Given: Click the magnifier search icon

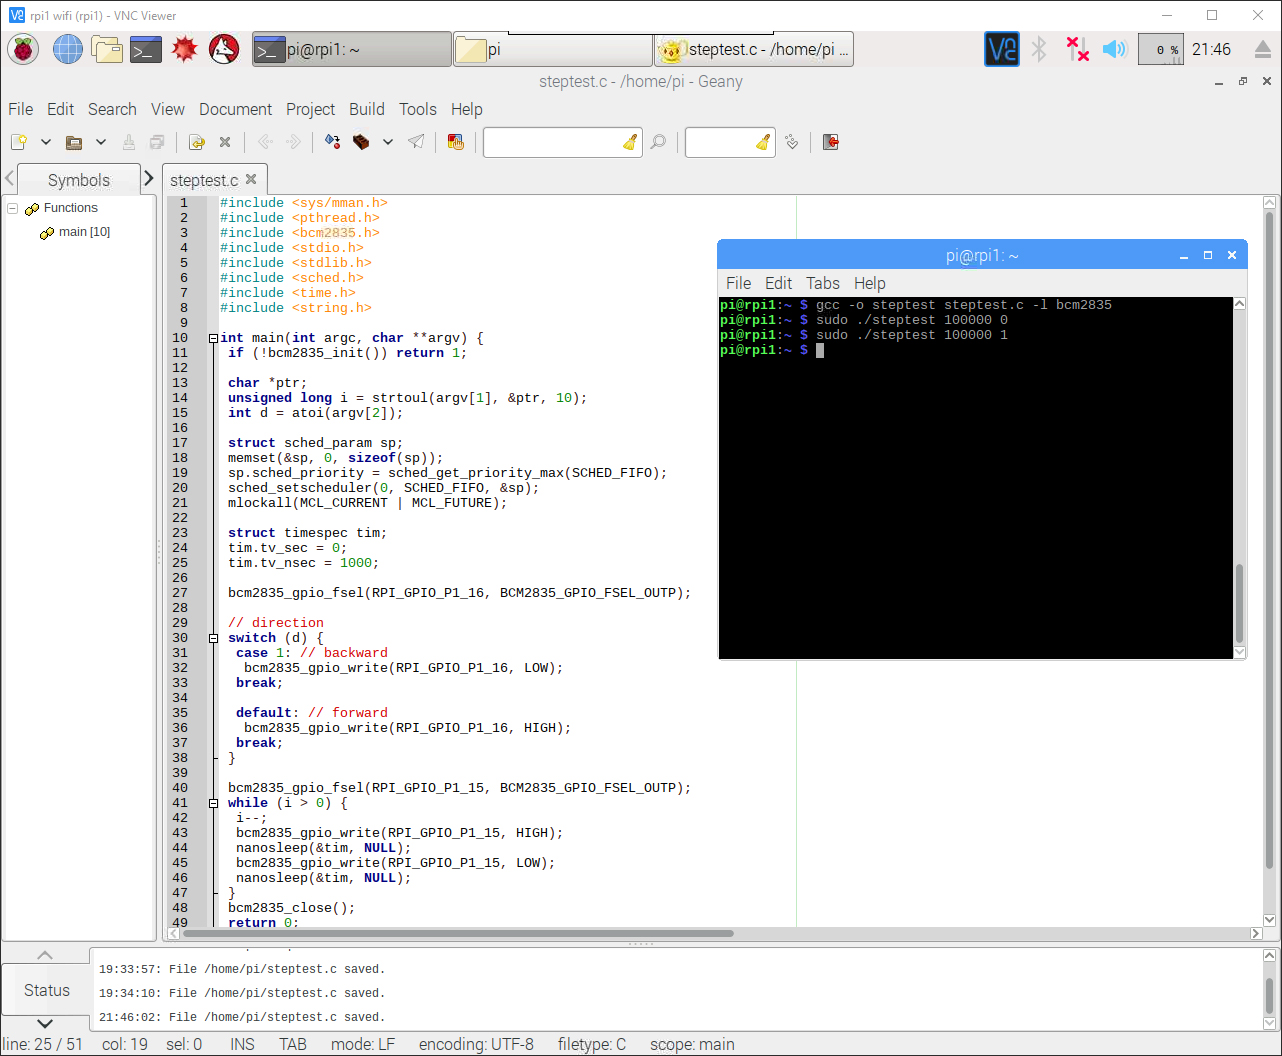Looking at the screenshot, I should coord(658,142).
